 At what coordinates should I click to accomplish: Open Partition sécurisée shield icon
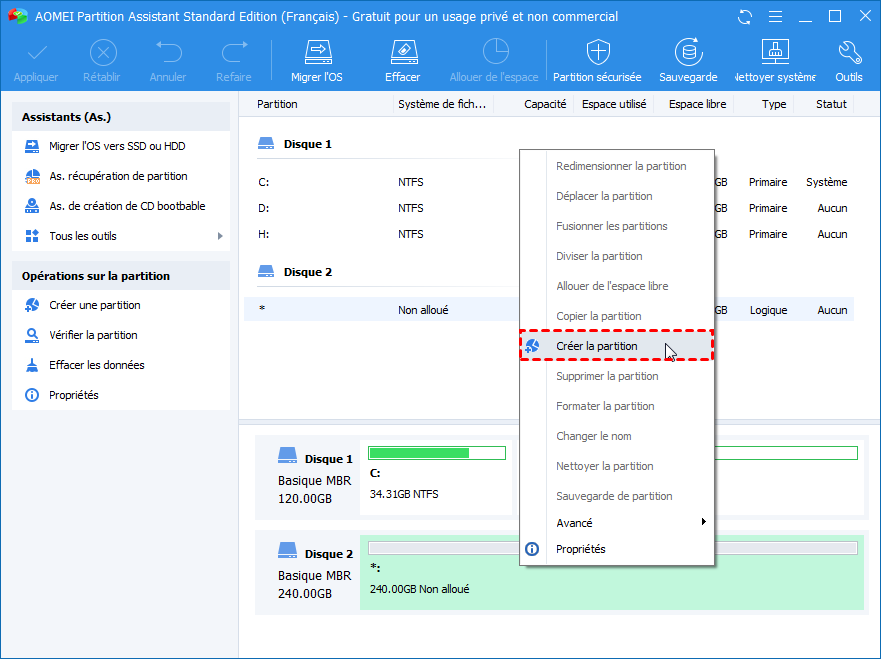coord(598,52)
